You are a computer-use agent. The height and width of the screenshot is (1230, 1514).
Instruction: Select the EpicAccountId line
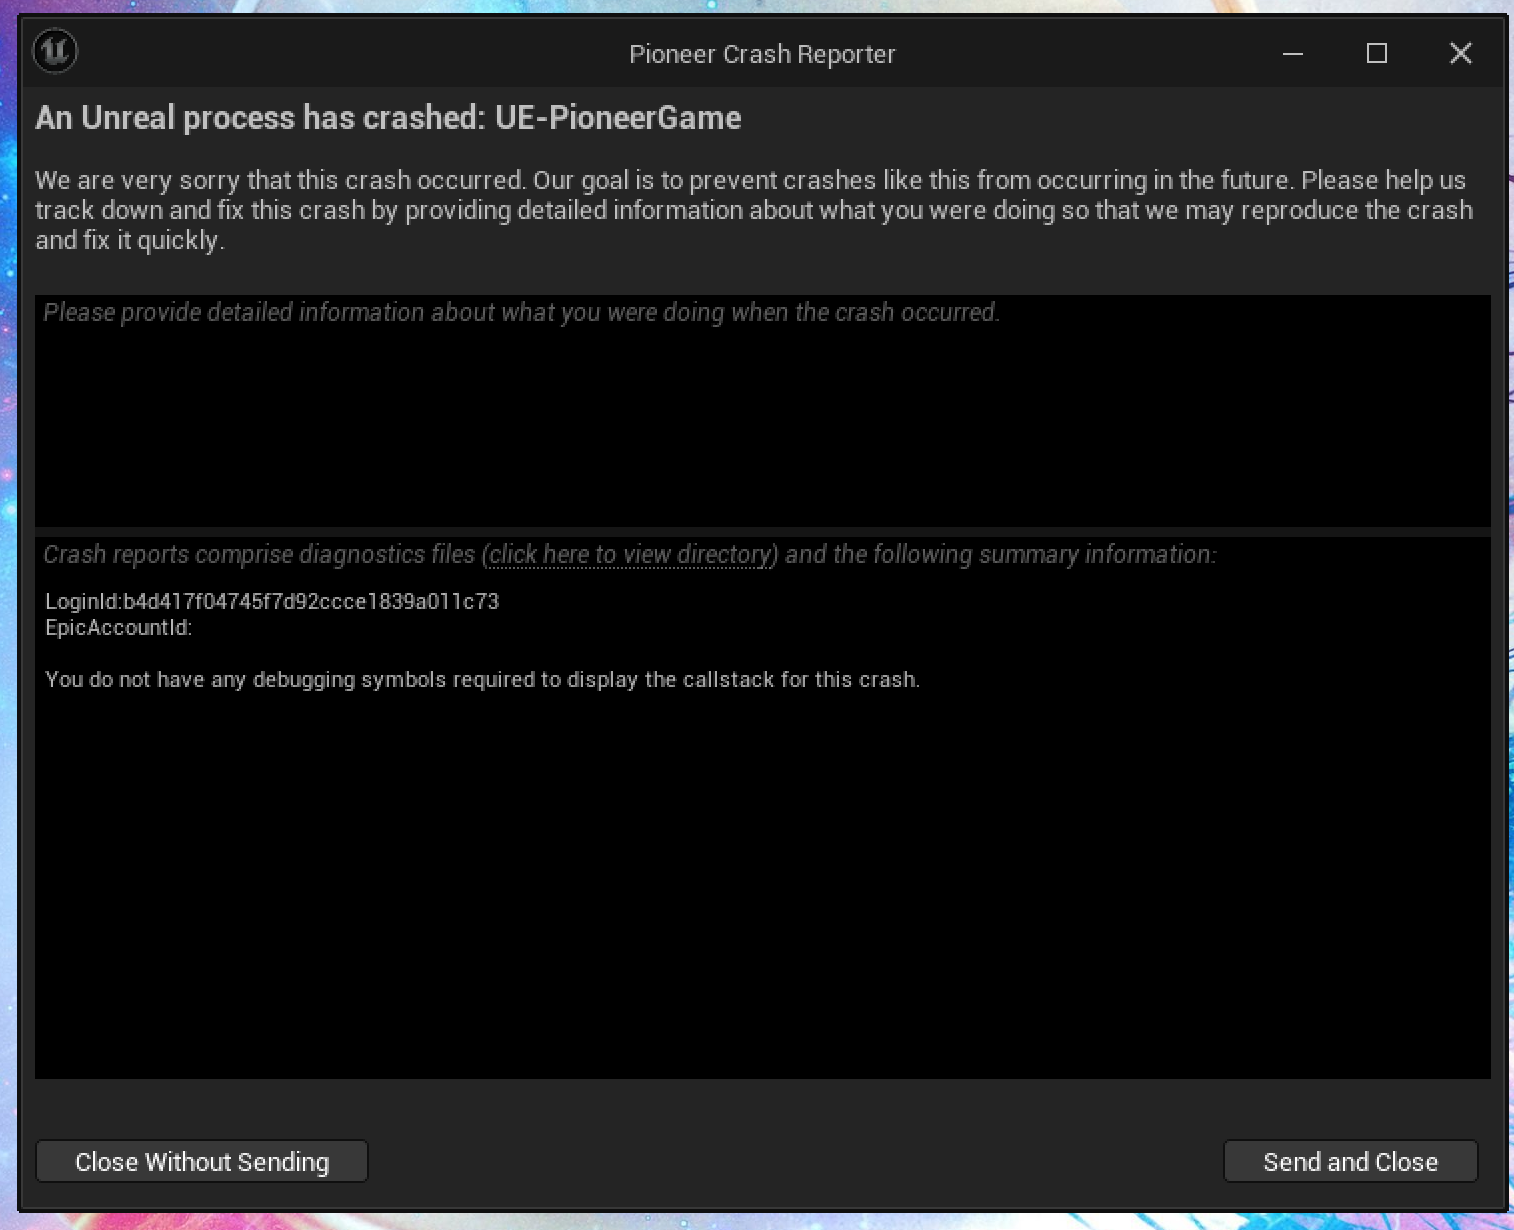pos(119,628)
